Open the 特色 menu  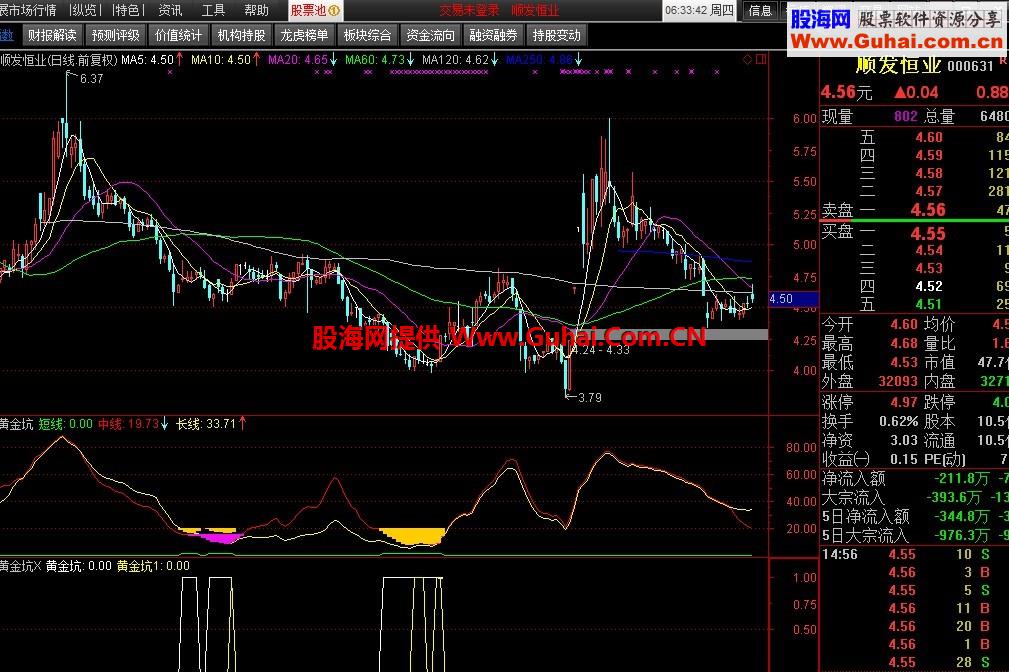[128, 10]
